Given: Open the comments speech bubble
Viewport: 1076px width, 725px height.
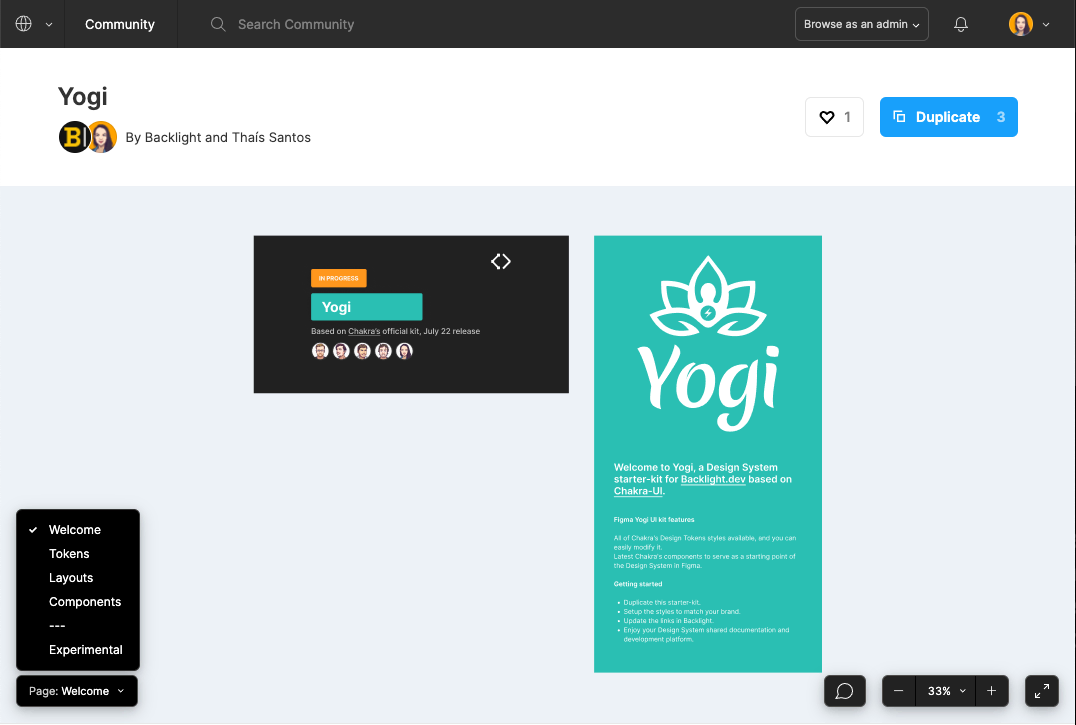Looking at the screenshot, I should [x=844, y=691].
